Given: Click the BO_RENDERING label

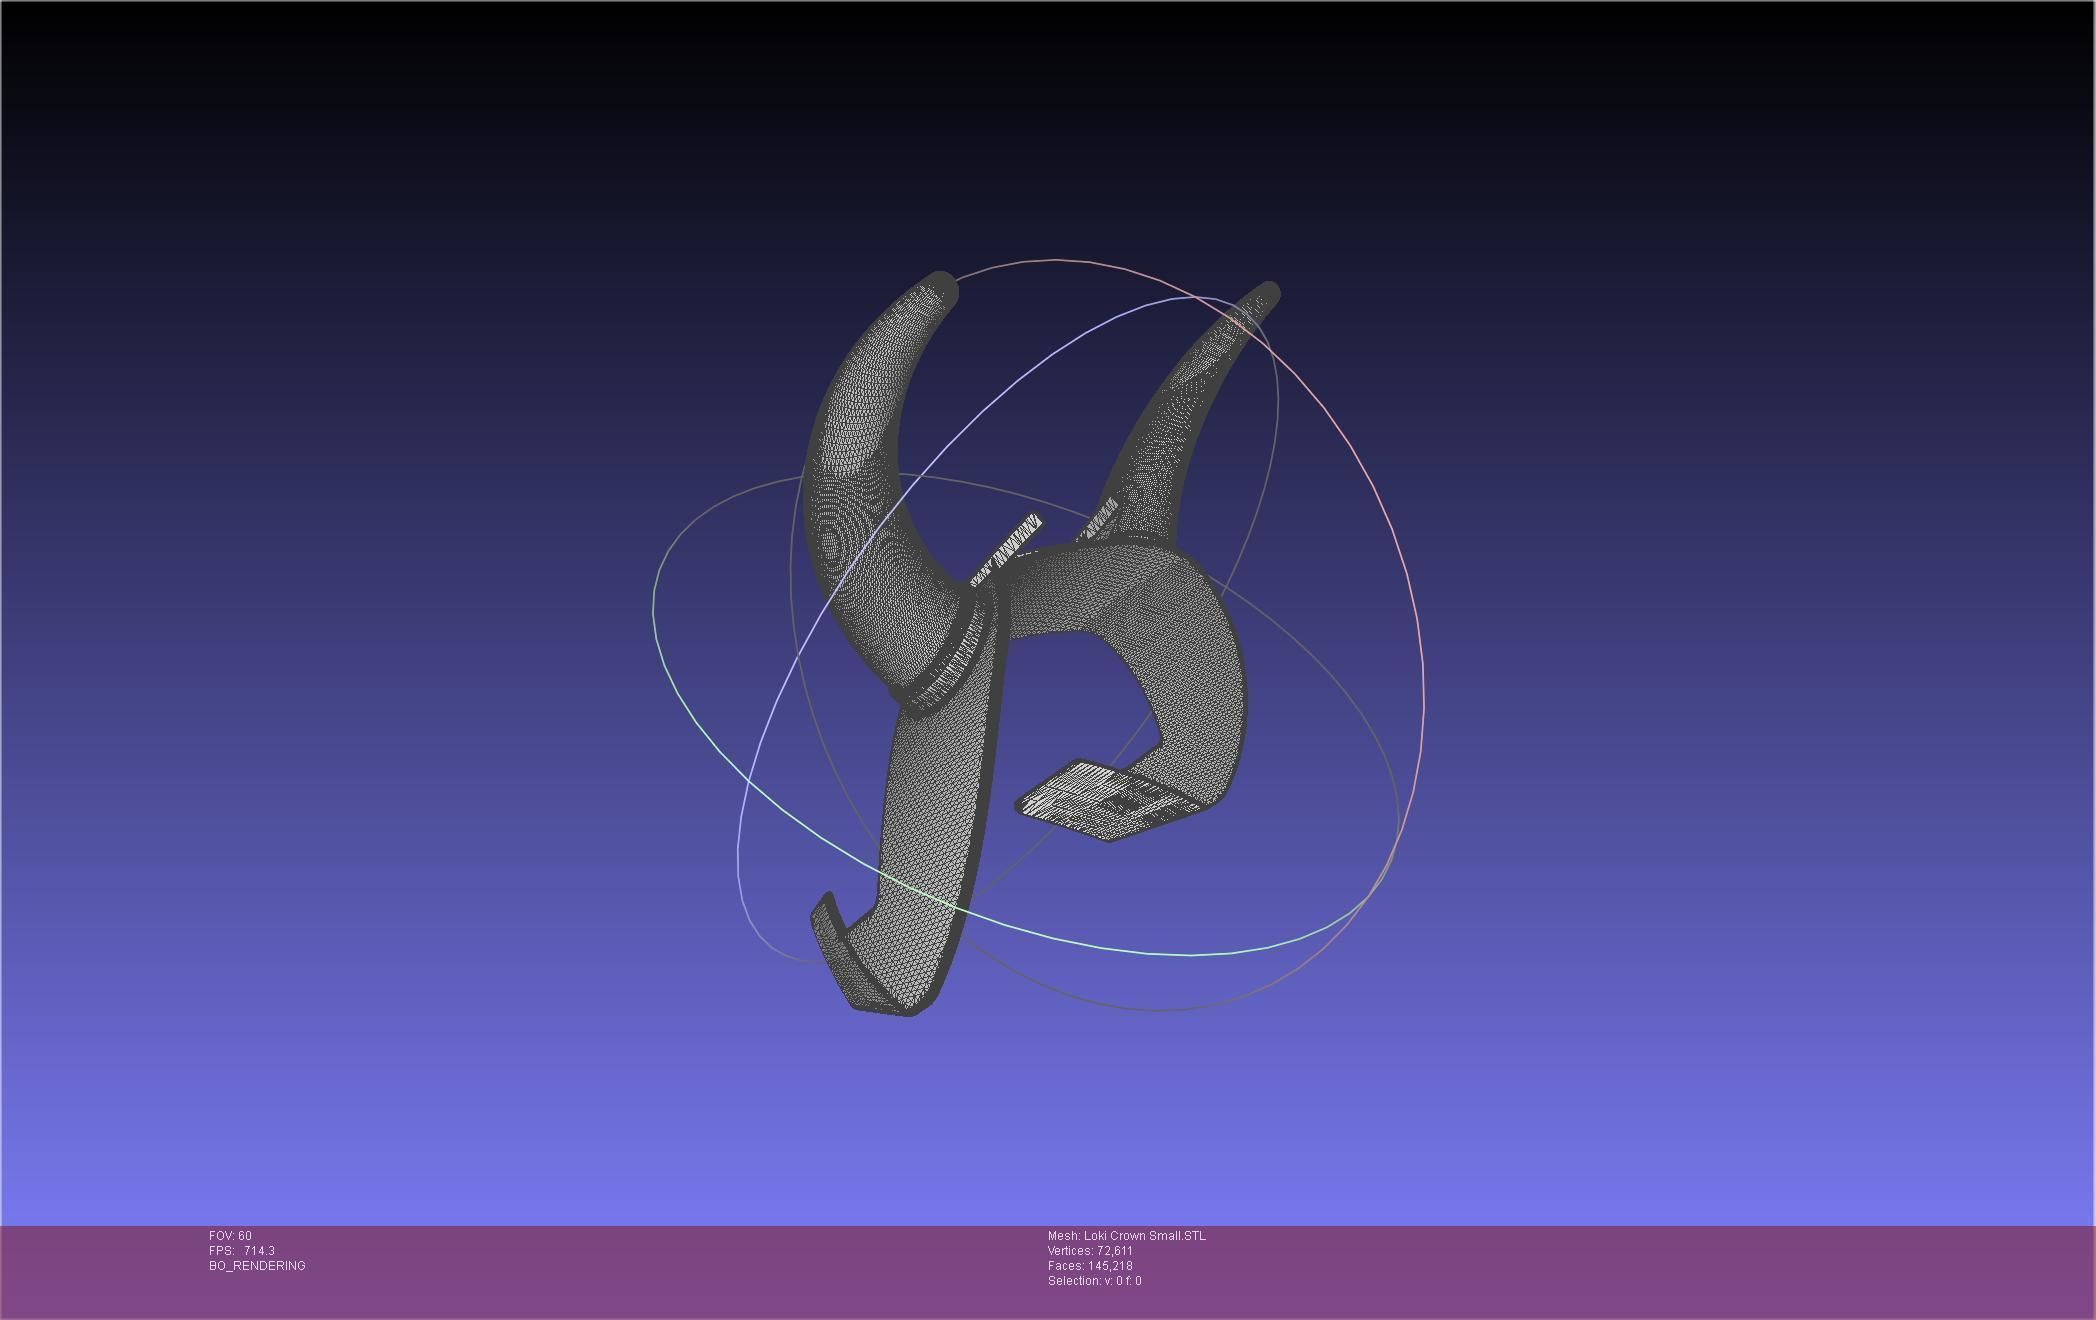Looking at the screenshot, I should 257,1266.
